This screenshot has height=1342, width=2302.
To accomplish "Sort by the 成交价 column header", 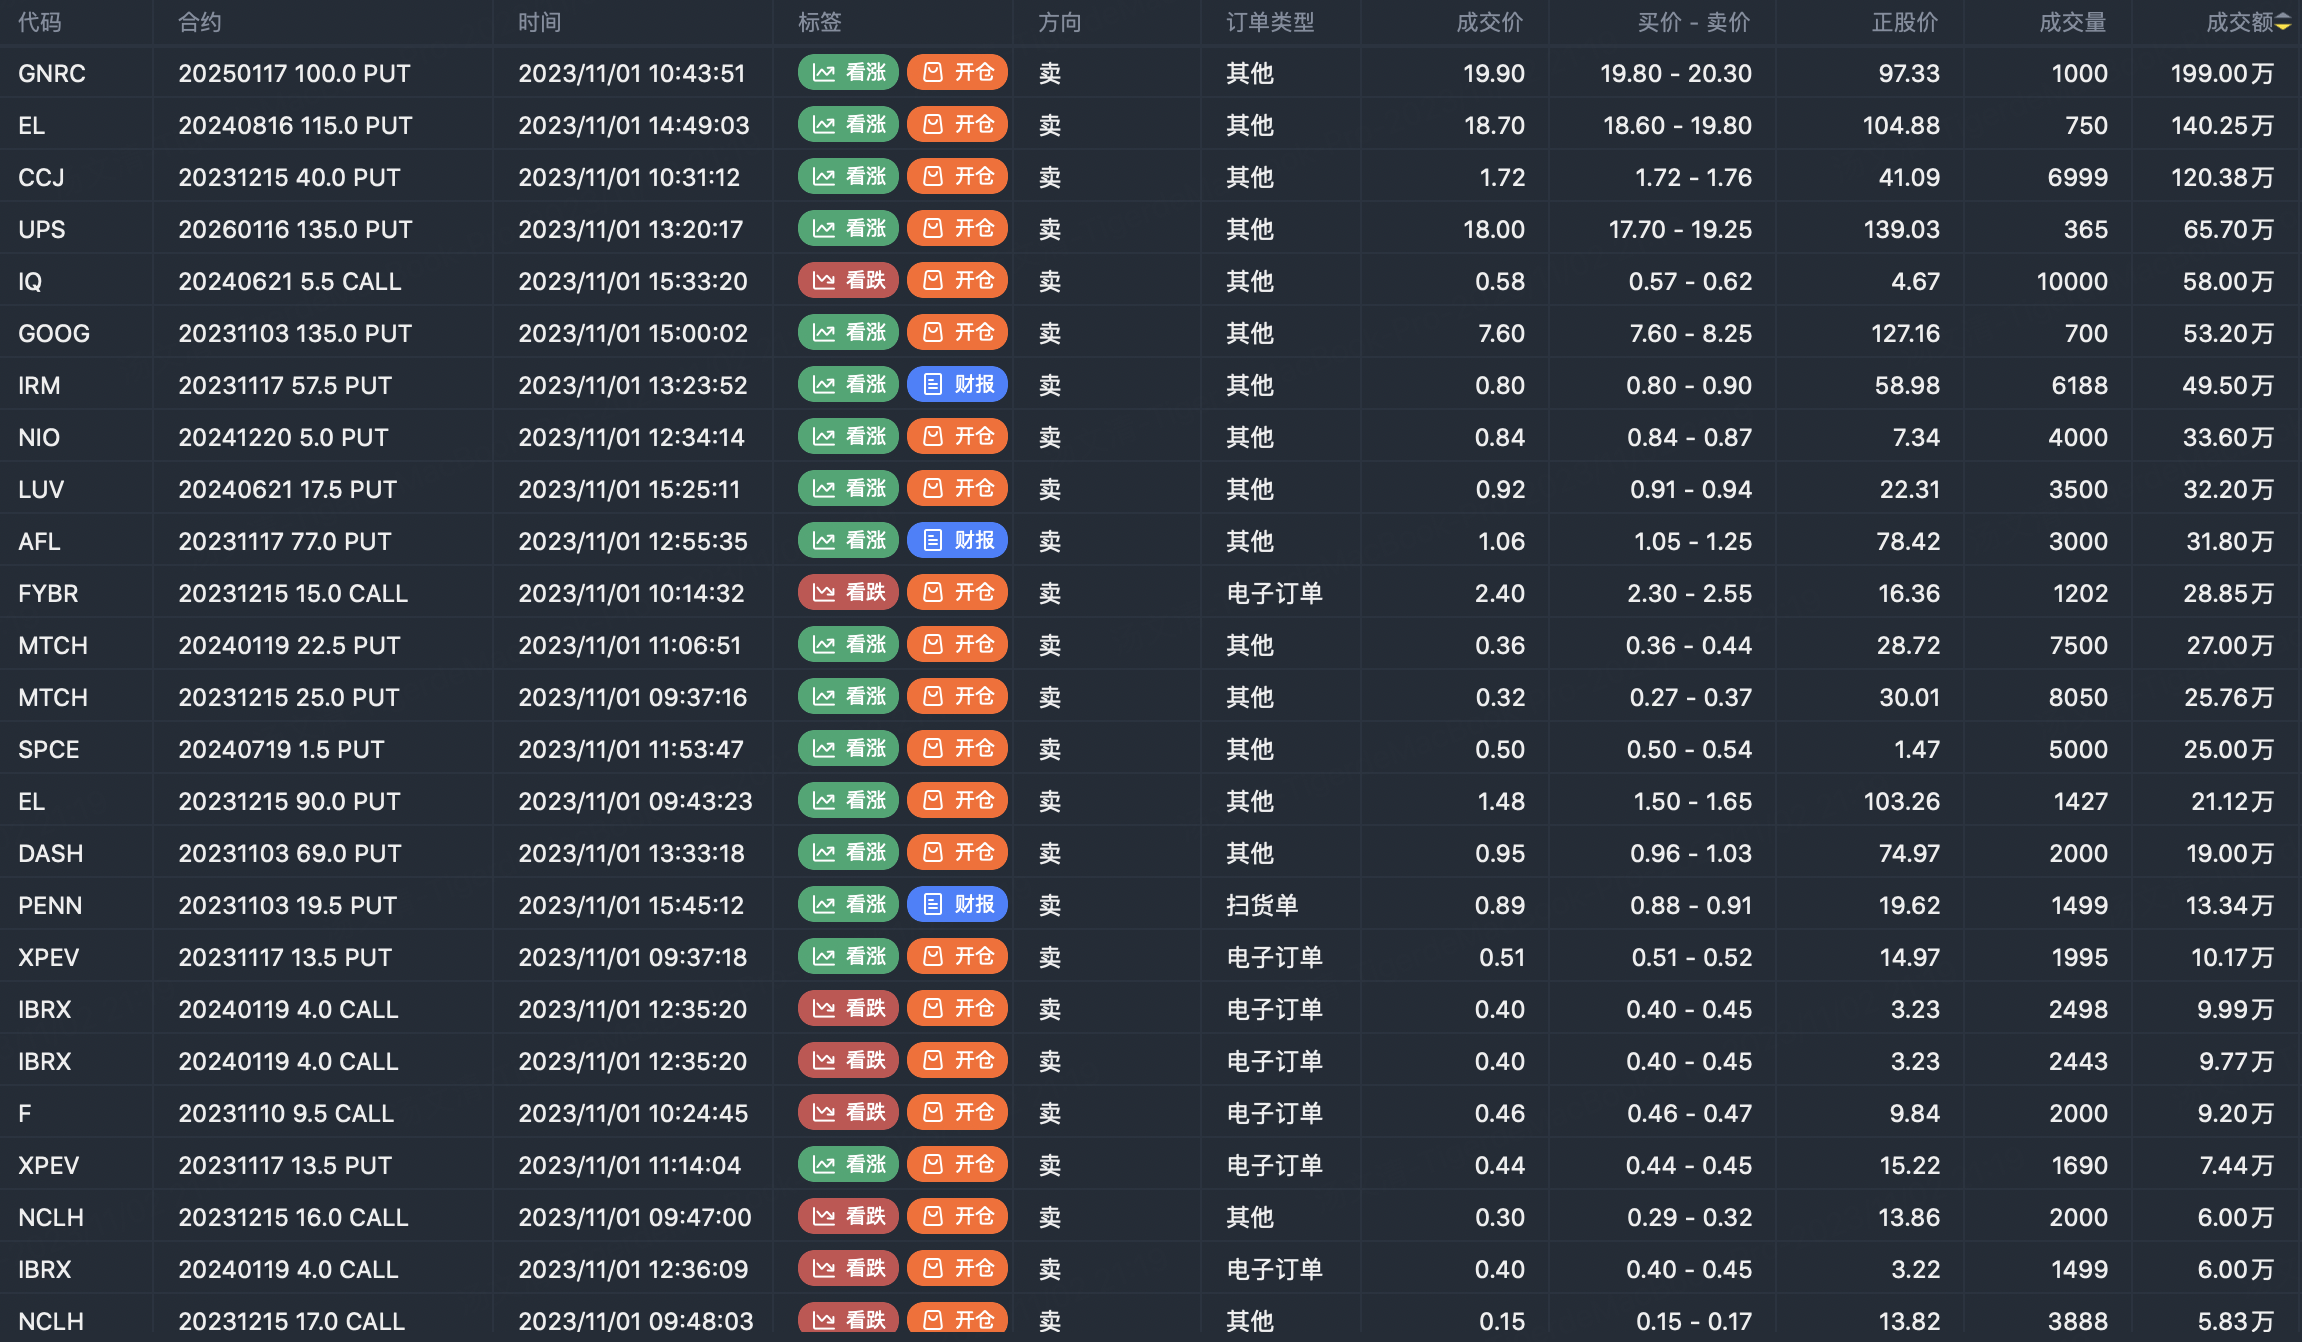I will [x=1490, y=23].
